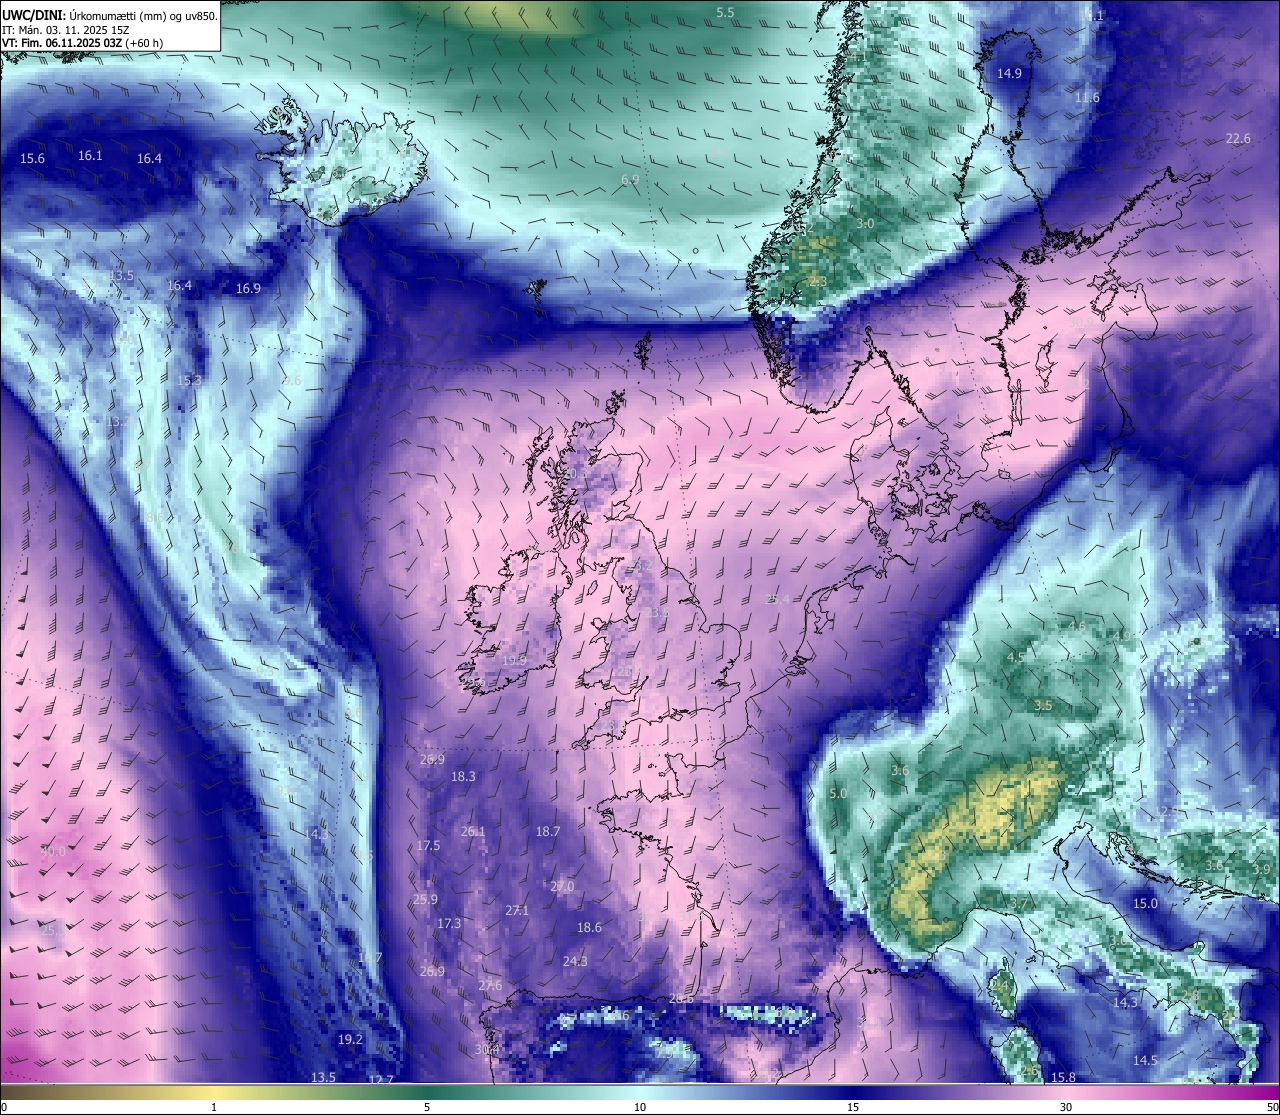Click the 27.0 value label

(562, 887)
